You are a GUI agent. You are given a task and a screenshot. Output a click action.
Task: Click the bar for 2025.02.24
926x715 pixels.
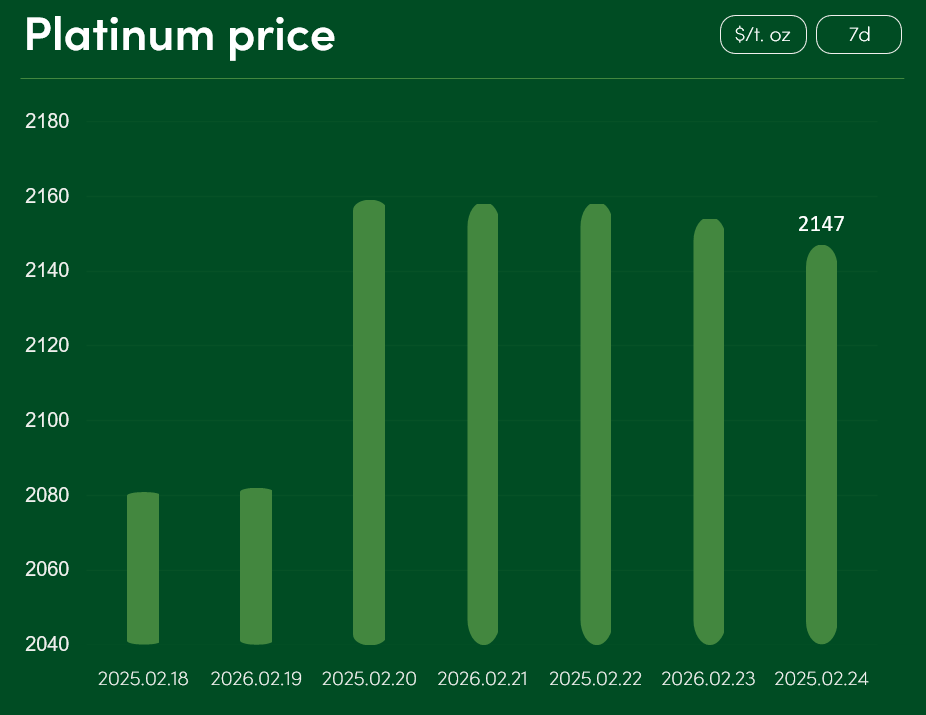click(x=821, y=445)
